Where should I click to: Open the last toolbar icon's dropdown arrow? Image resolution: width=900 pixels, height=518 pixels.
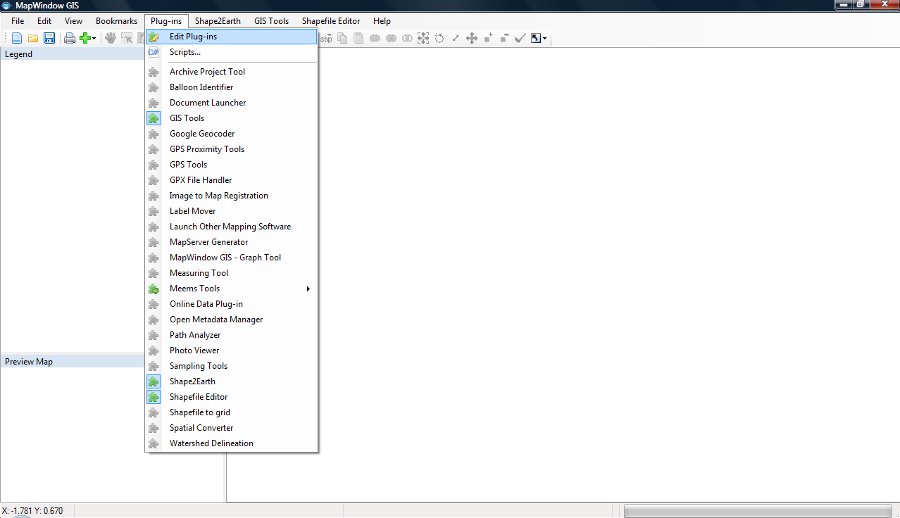pyautogui.click(x=545, y=38)
